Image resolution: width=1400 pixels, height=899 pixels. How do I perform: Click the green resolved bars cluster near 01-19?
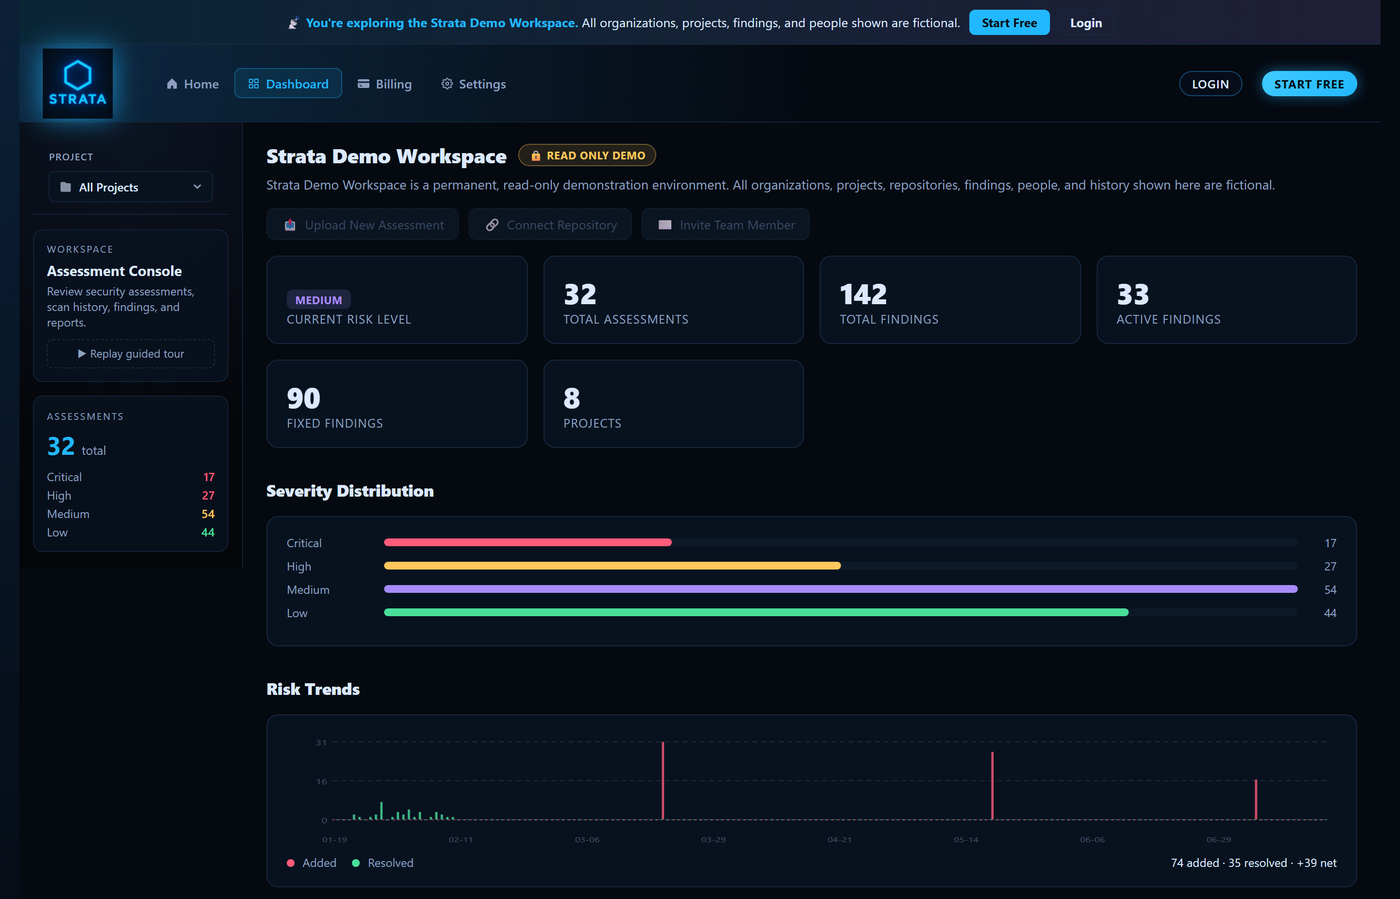click(404, 811)
